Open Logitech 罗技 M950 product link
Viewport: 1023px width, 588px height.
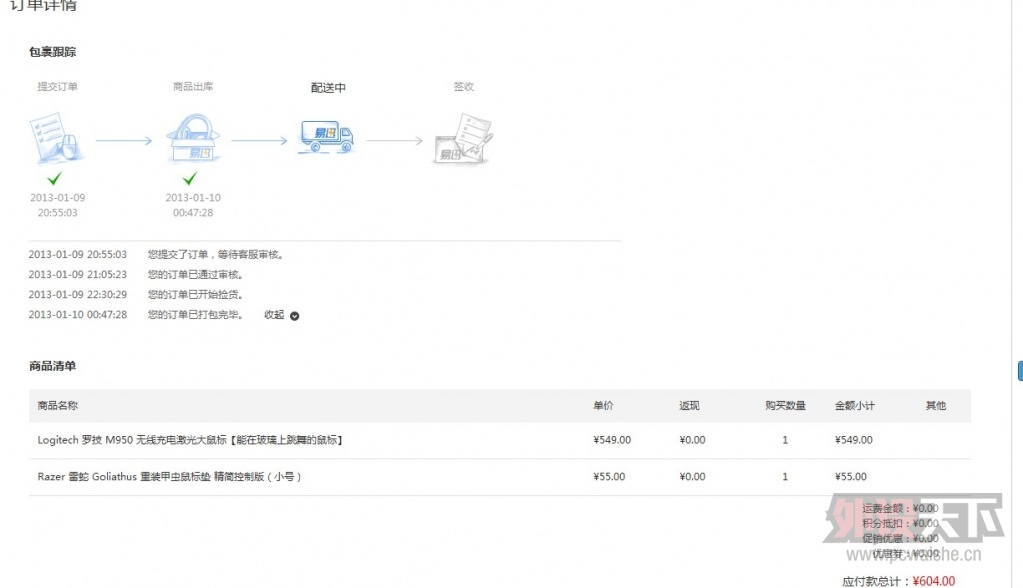coord(190,440)
